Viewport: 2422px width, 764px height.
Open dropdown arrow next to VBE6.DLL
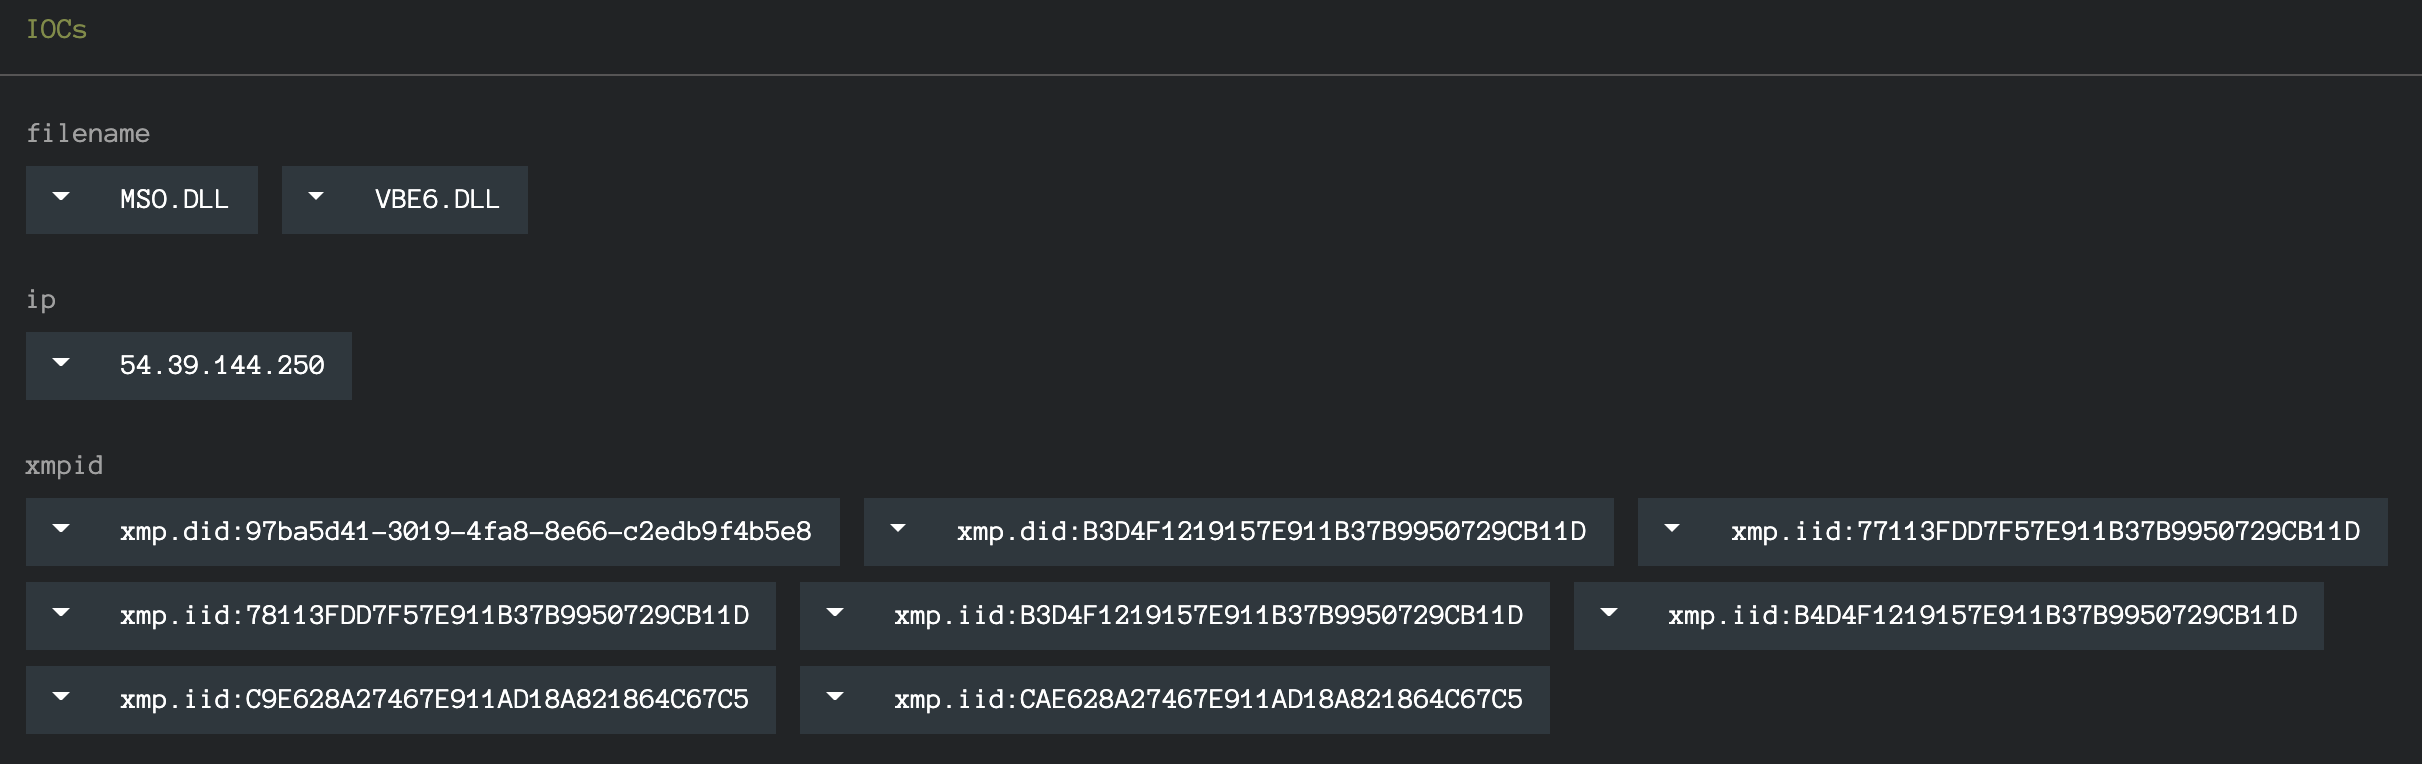coord(316,197)
